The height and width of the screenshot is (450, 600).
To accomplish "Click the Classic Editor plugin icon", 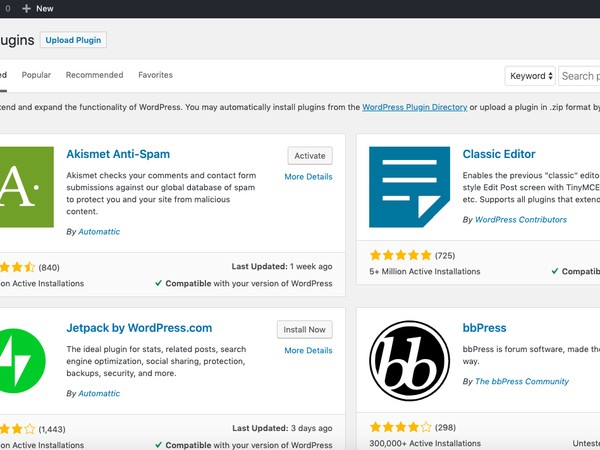I will [x=409, y=187].
